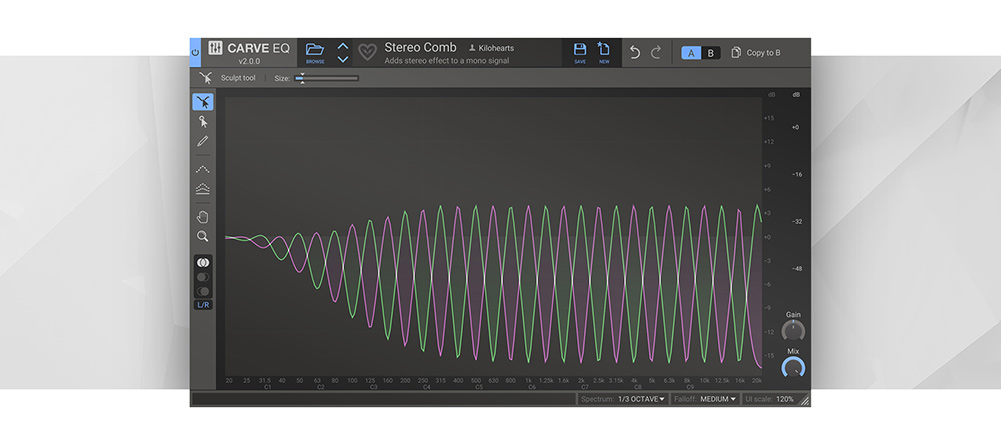Favorite the preset with heart icon
The image size is (1001, 446).
[368, 52]
